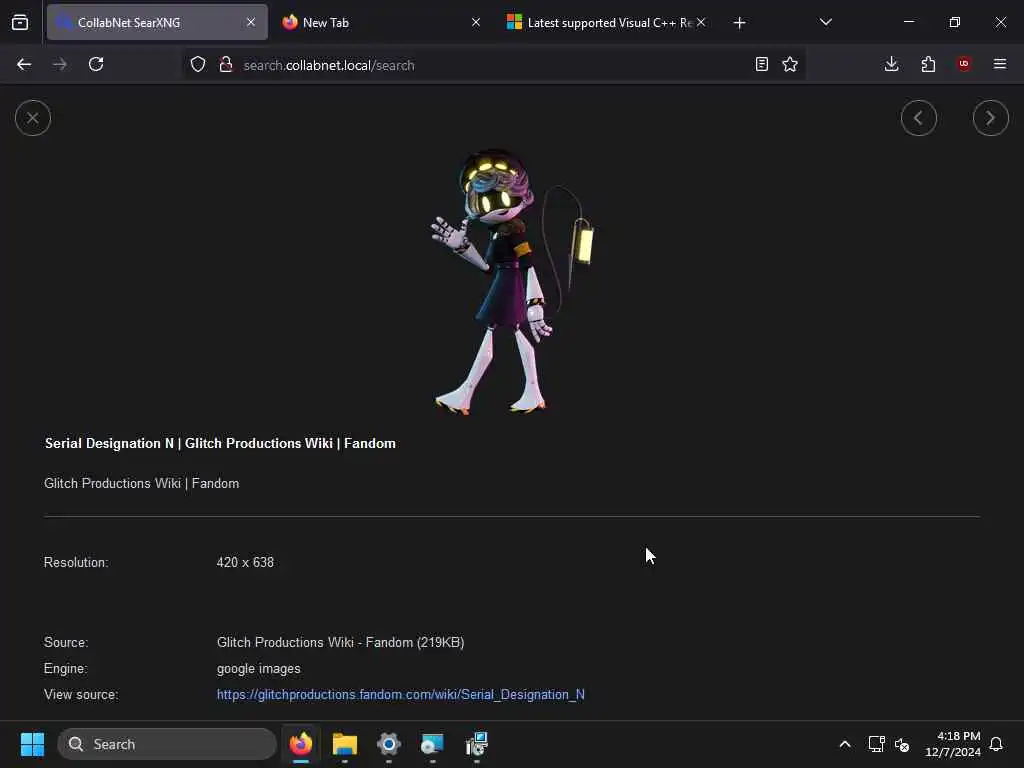Viewport: 1024px width, 768px height.
Task: Expand the list all tabs dropdown
Action: tap(825, 22)
